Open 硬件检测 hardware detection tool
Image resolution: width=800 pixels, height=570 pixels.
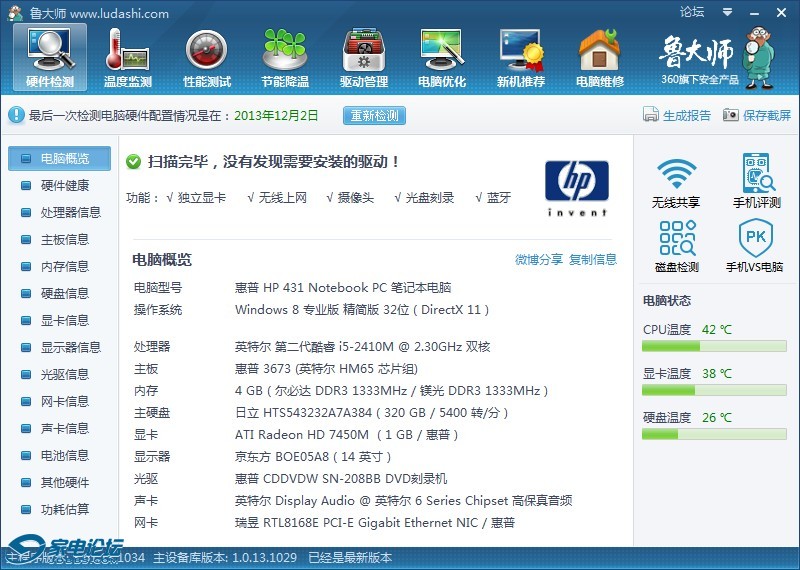(50, 57)
